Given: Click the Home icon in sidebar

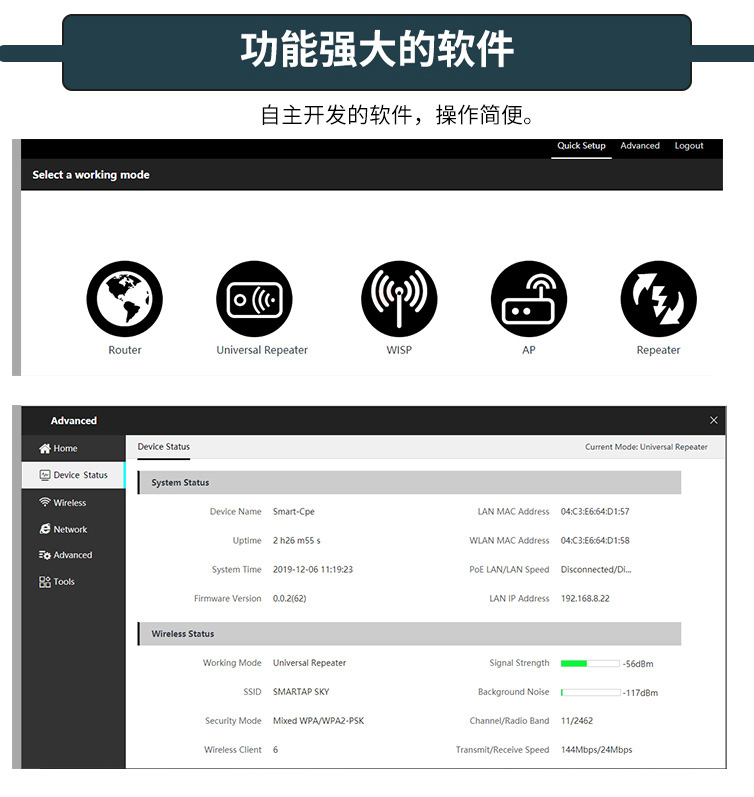Looking at the screenshot, I should (45, 449).
